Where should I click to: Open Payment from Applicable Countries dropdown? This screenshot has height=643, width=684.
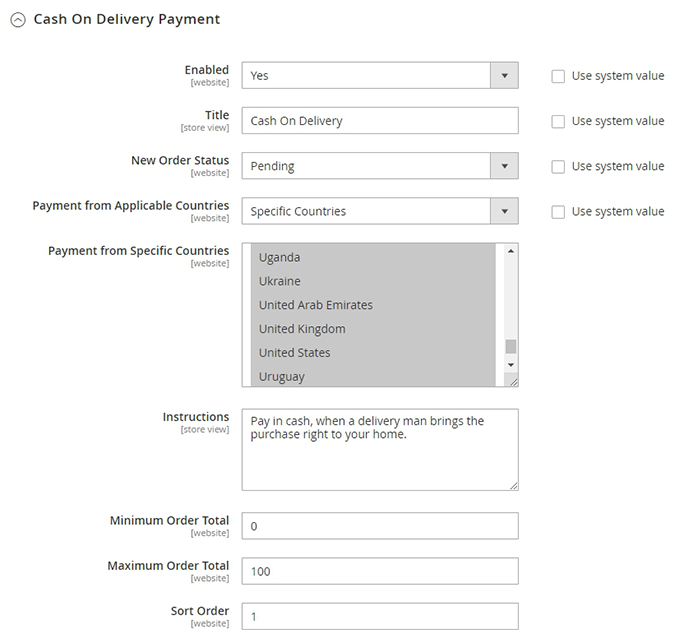[380, 211]
